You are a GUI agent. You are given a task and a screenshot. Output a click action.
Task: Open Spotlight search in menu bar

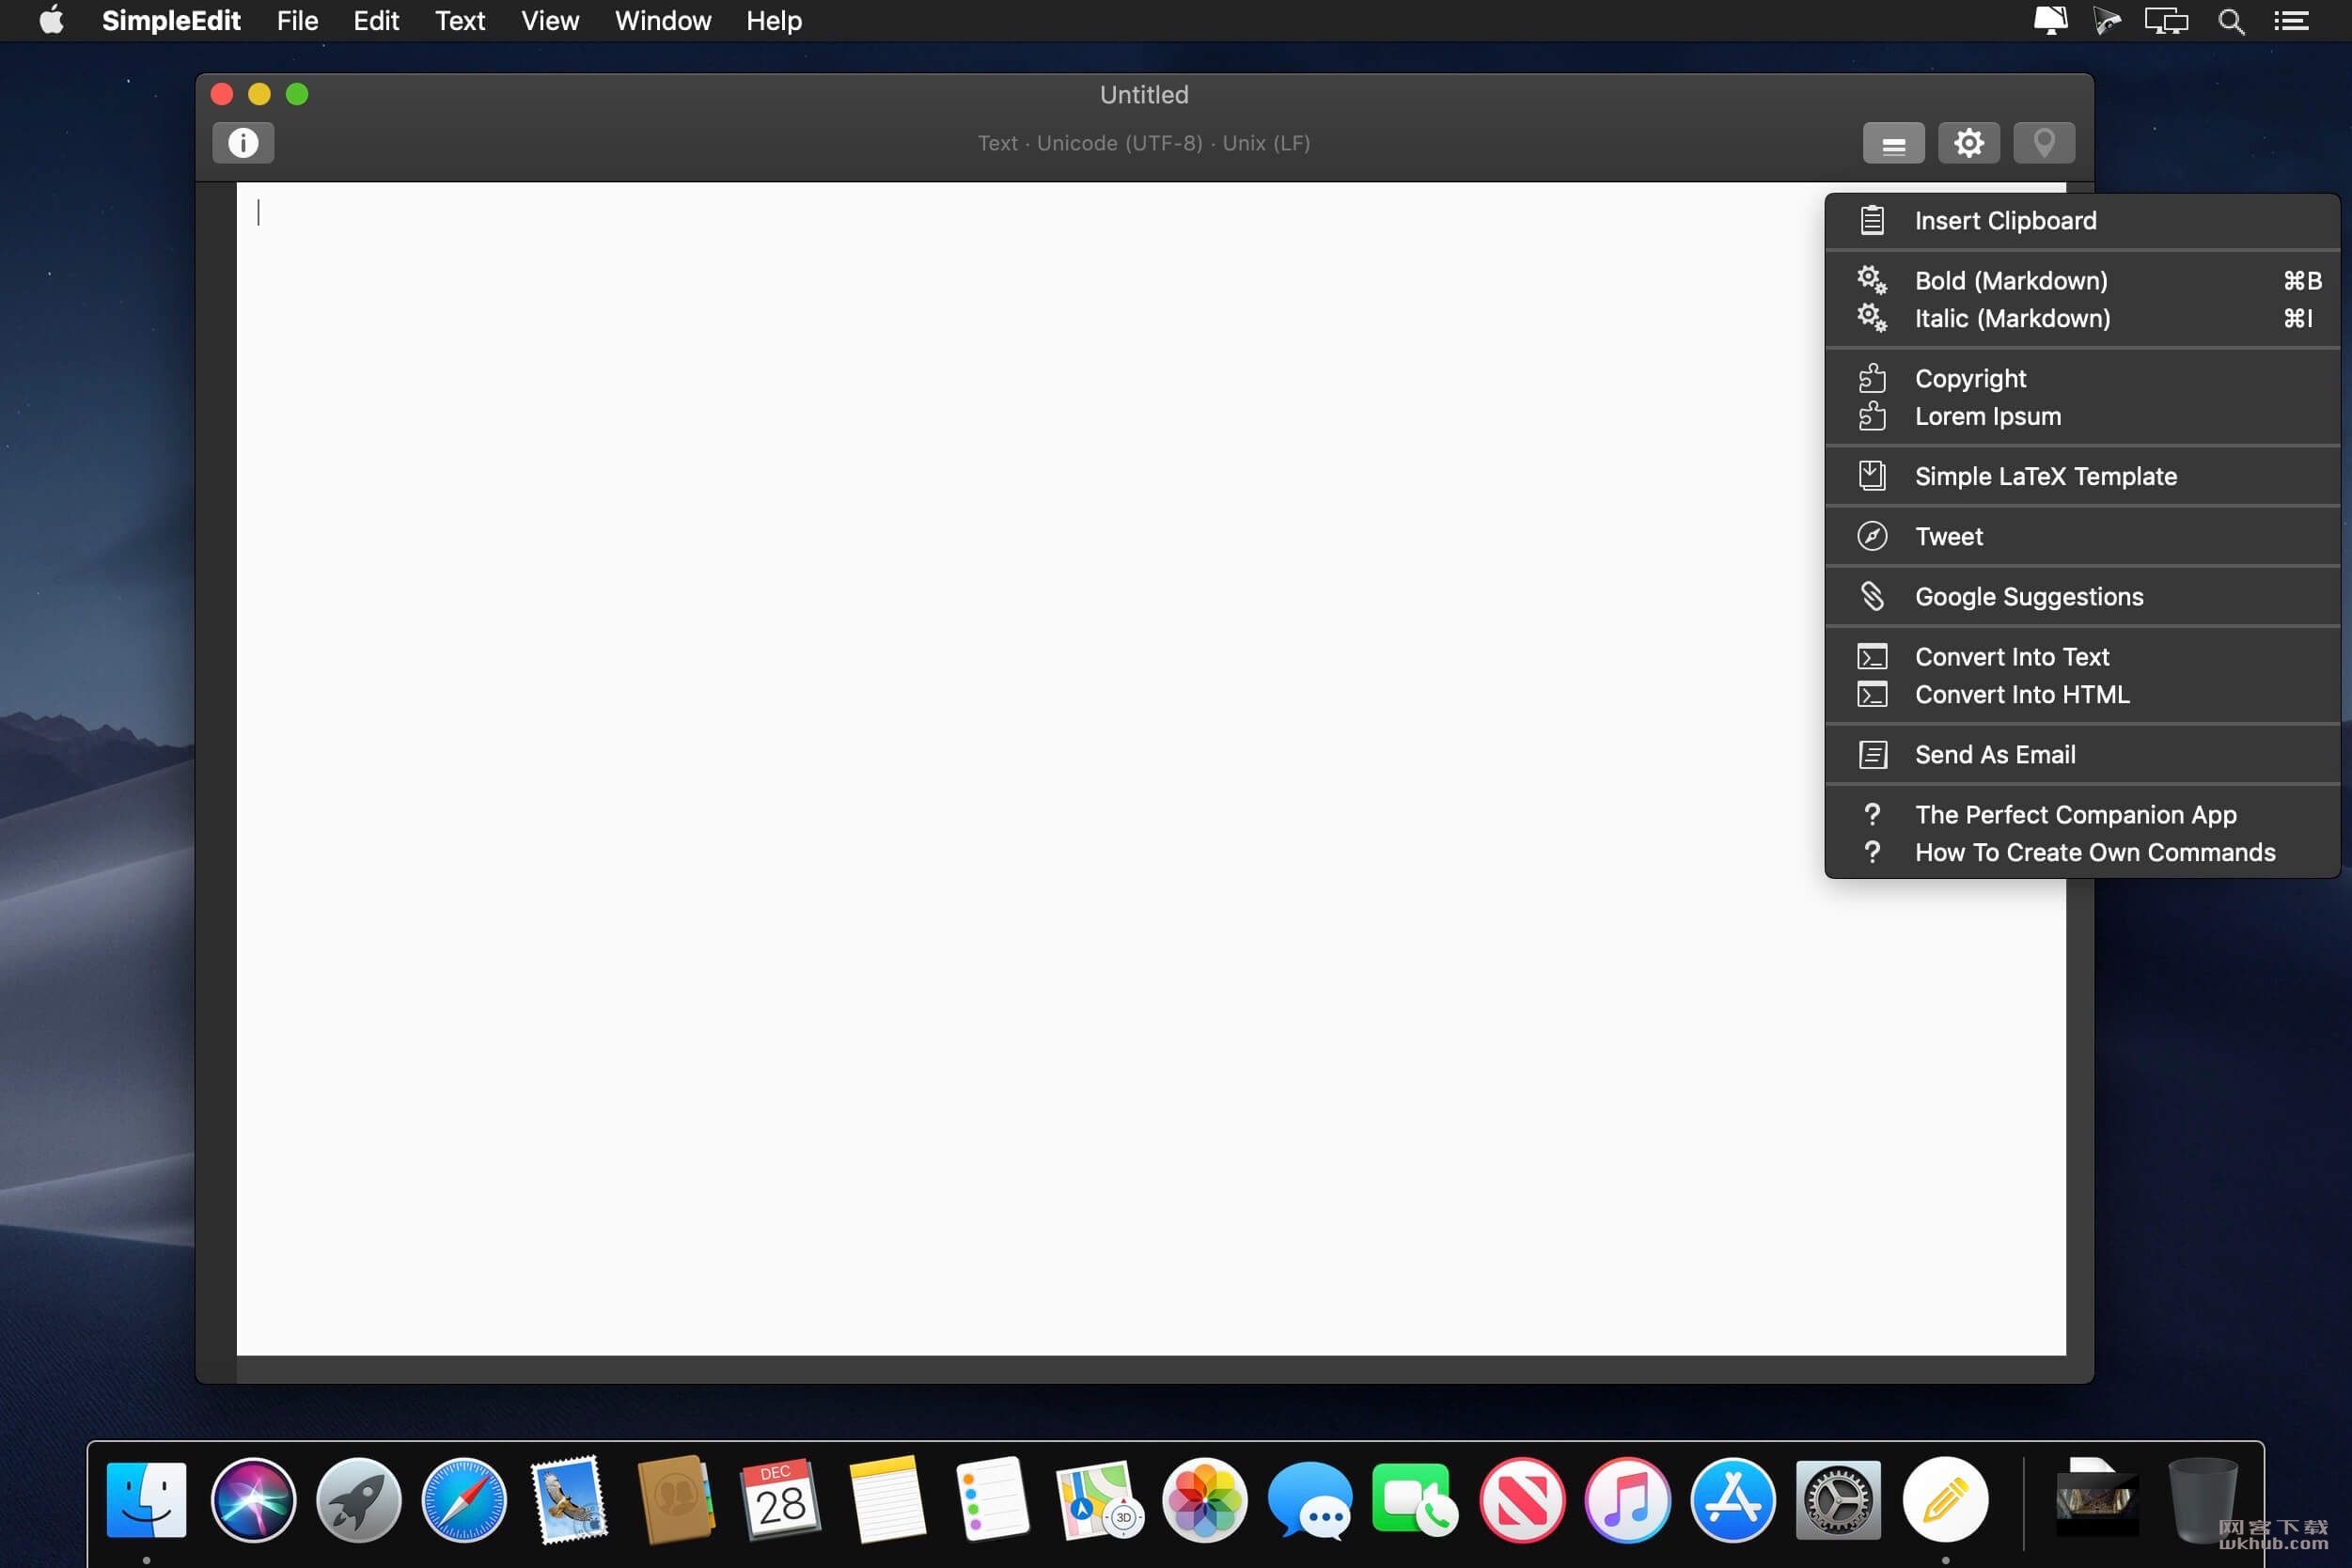(2231, 20)
